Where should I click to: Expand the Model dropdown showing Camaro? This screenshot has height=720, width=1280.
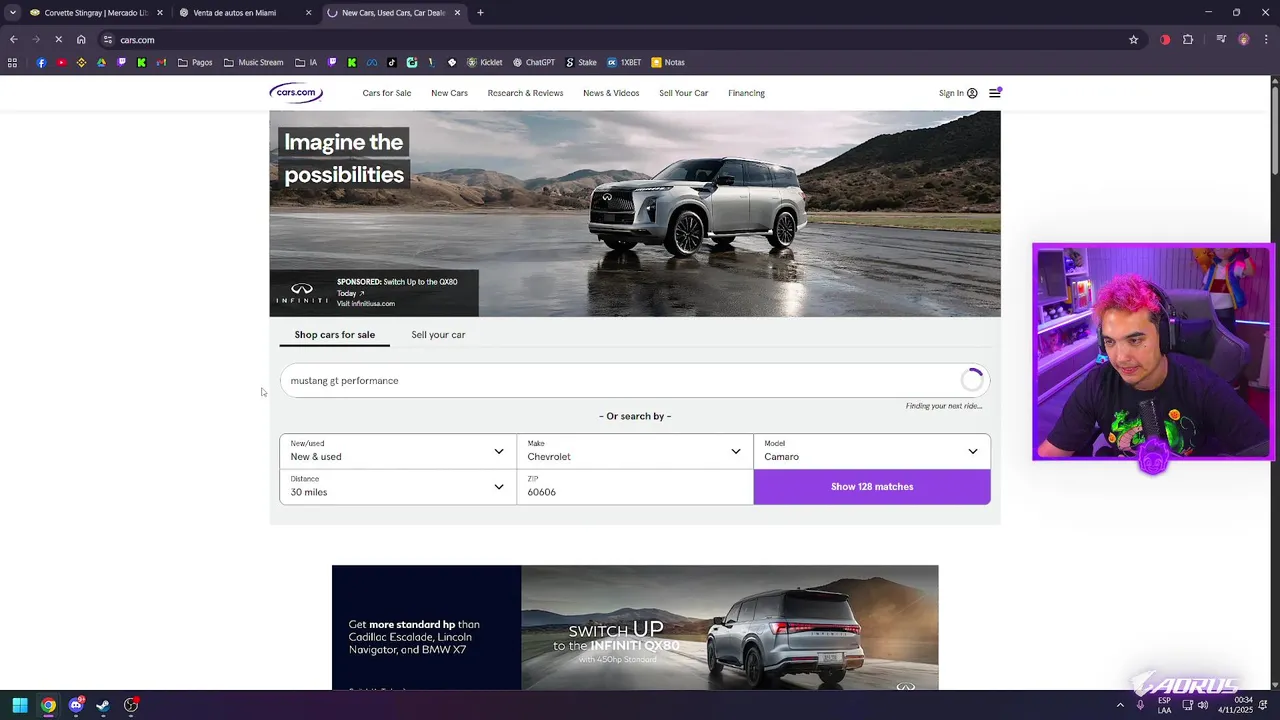coord(872,451)
